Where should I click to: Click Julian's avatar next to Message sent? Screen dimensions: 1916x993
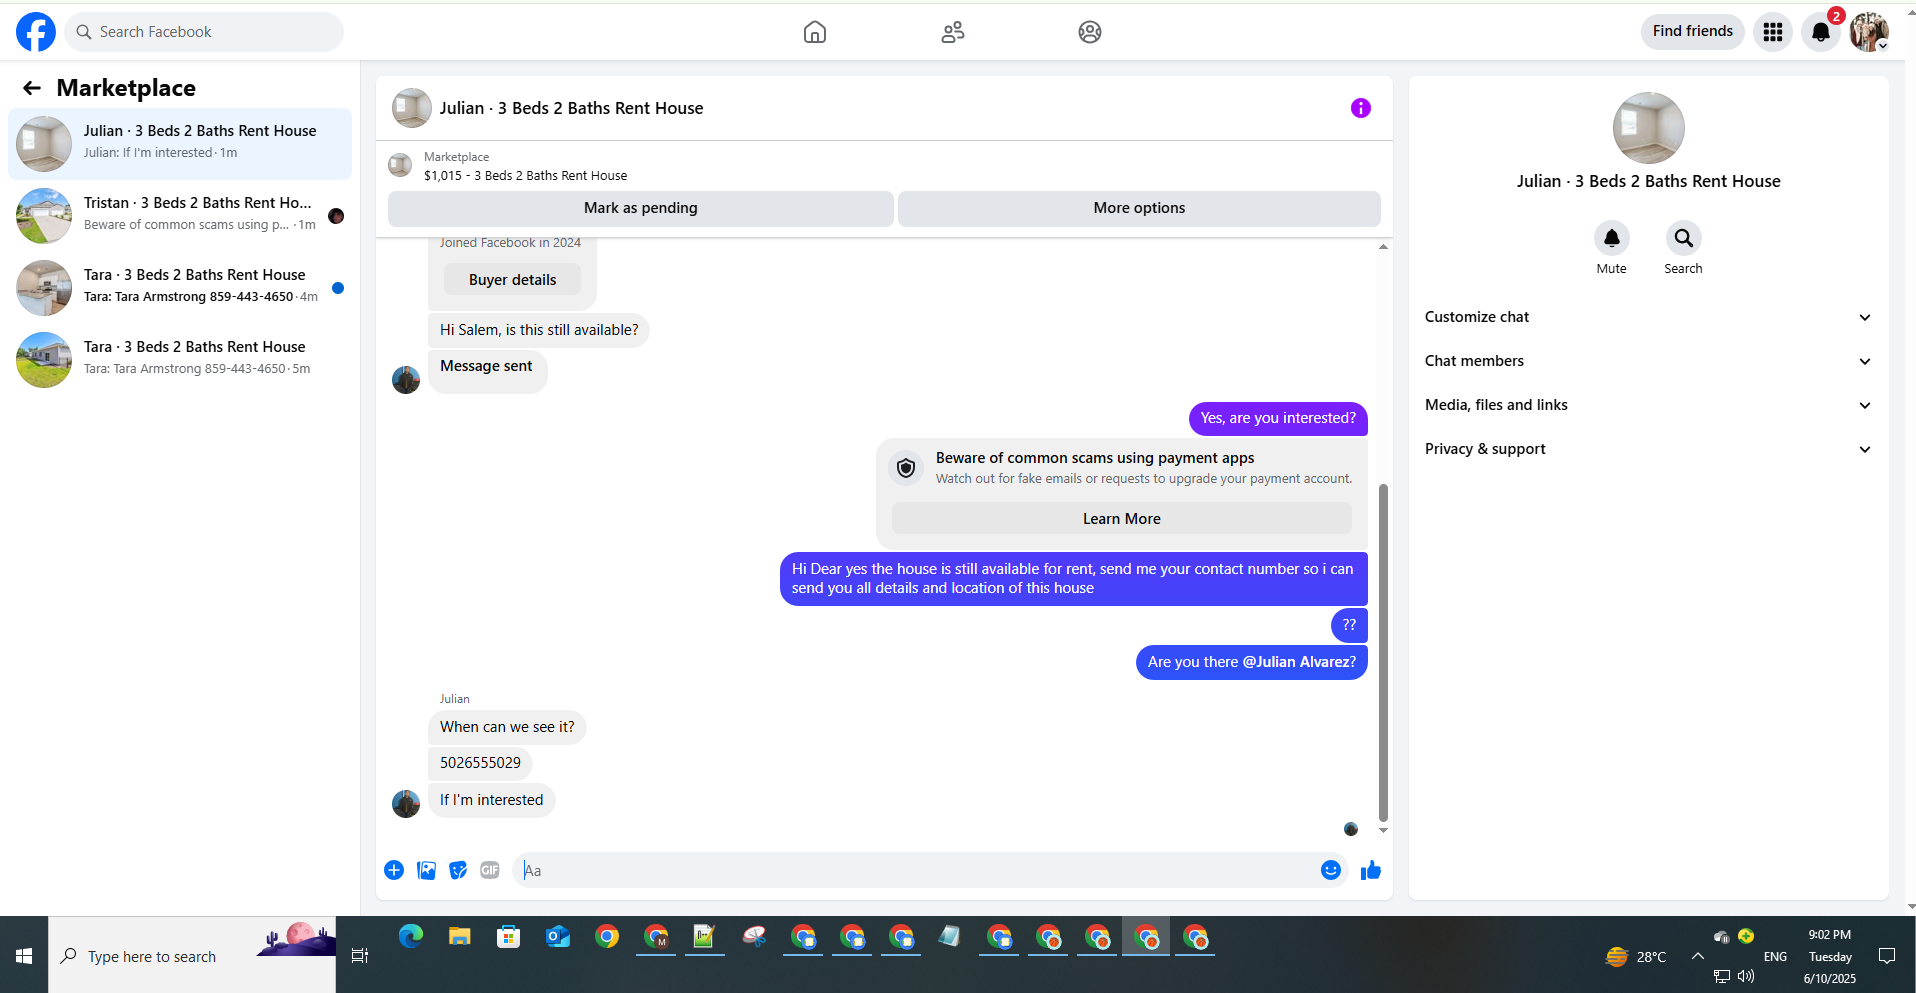[406, 380]
